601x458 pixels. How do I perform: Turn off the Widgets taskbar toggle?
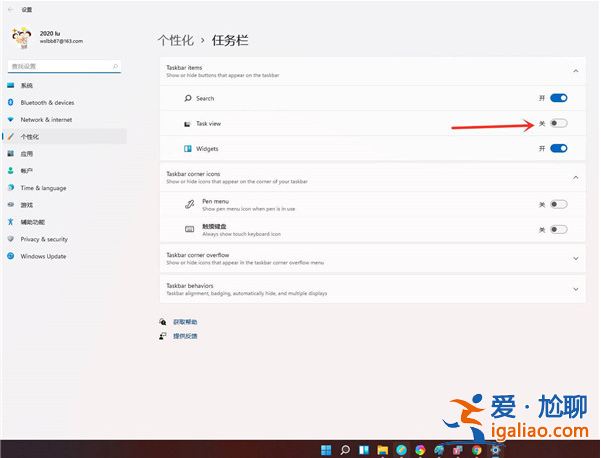[x=558, y=148]
